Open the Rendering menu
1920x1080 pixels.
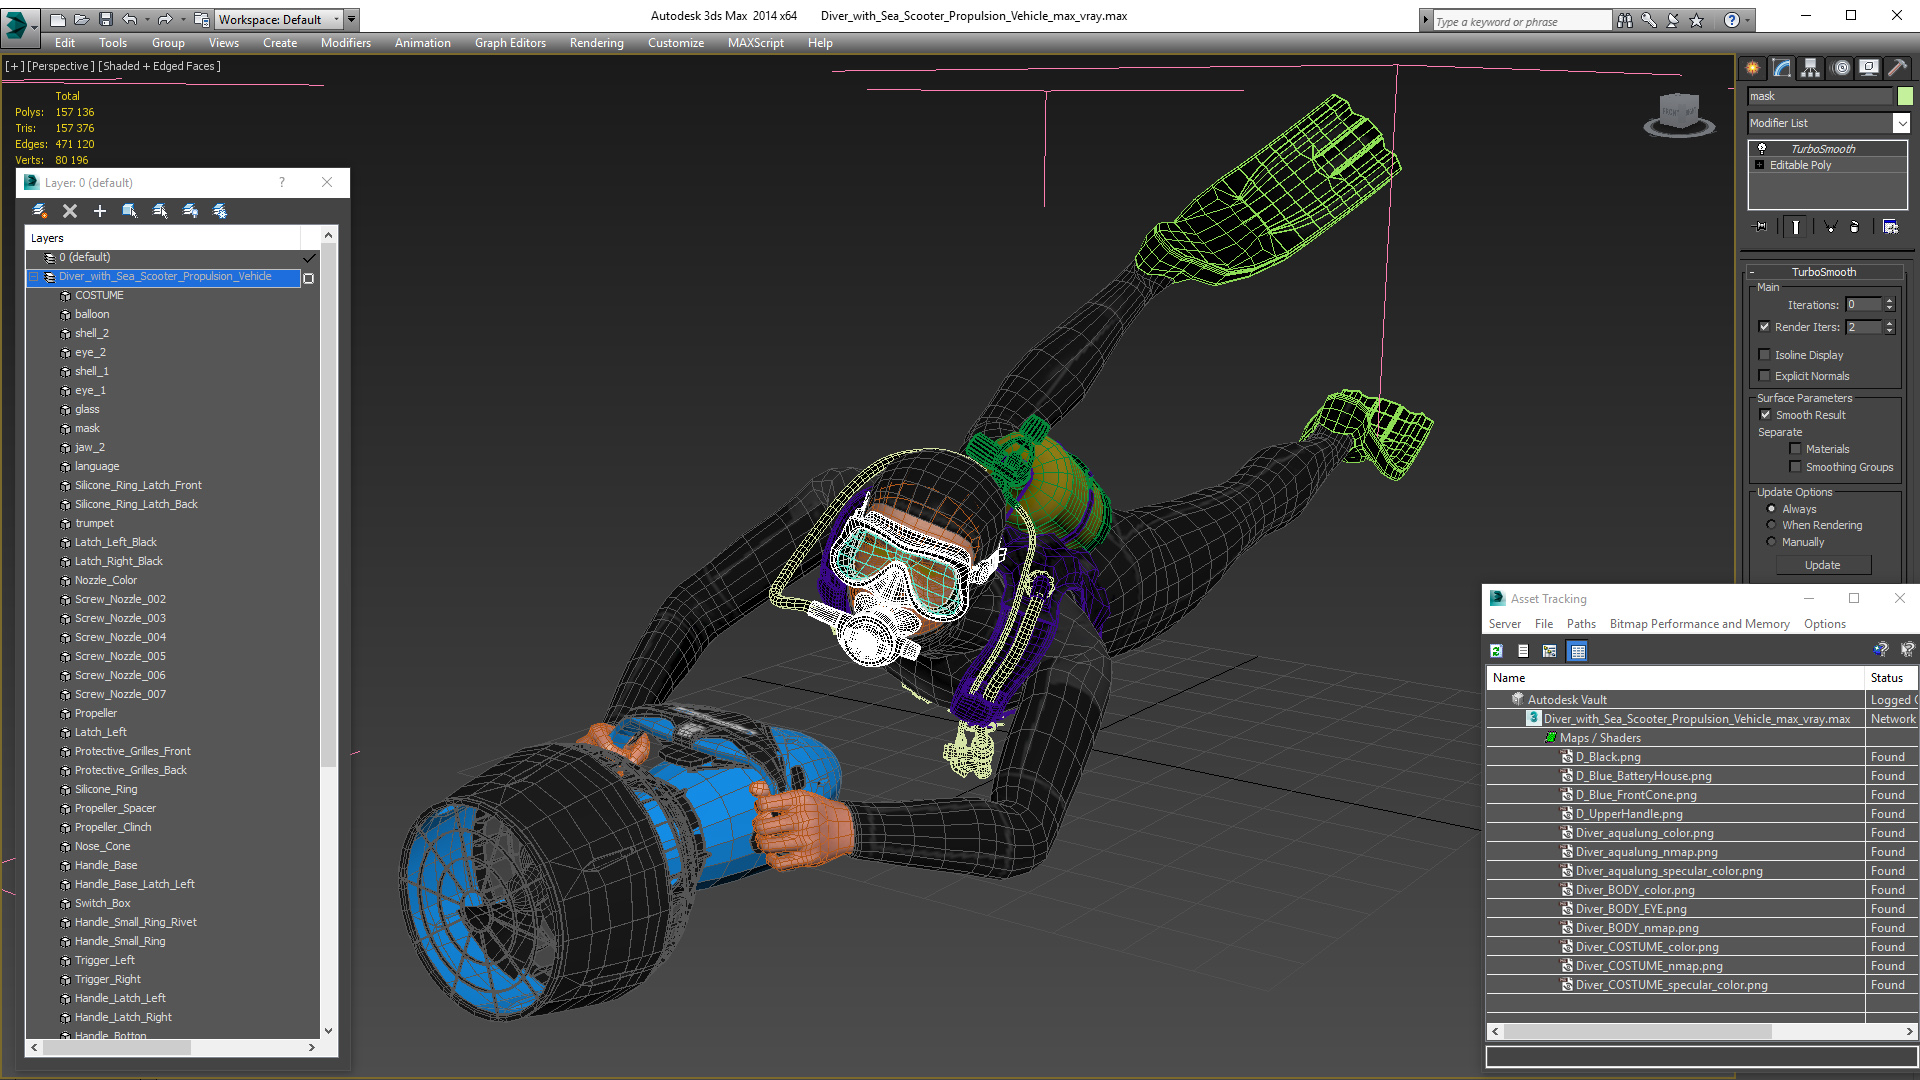tap(597, 43)
